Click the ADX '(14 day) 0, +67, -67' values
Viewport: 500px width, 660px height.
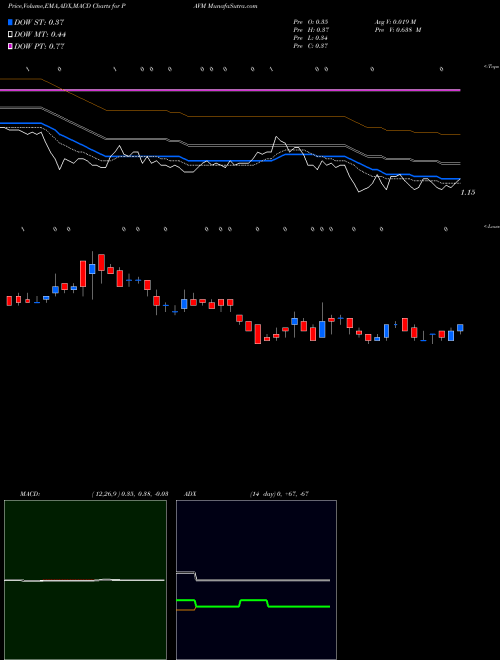pyautogui.click(x=279, y=494)
